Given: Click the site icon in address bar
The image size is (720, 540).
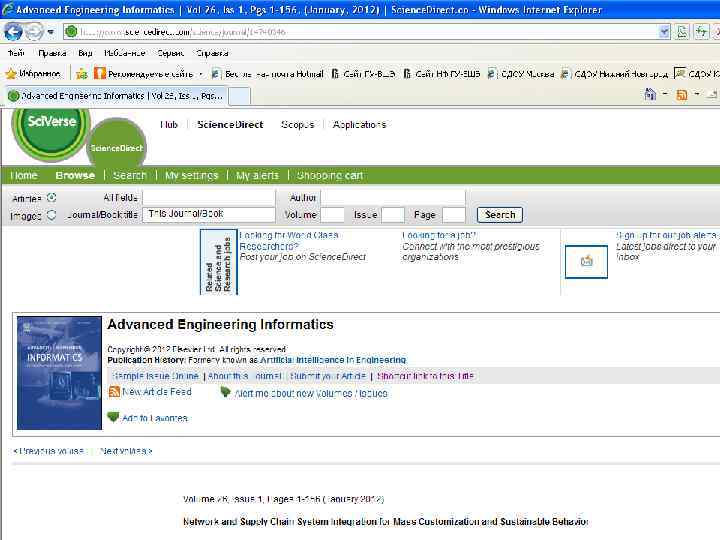Looking at the screenshot, I should 71,32.
